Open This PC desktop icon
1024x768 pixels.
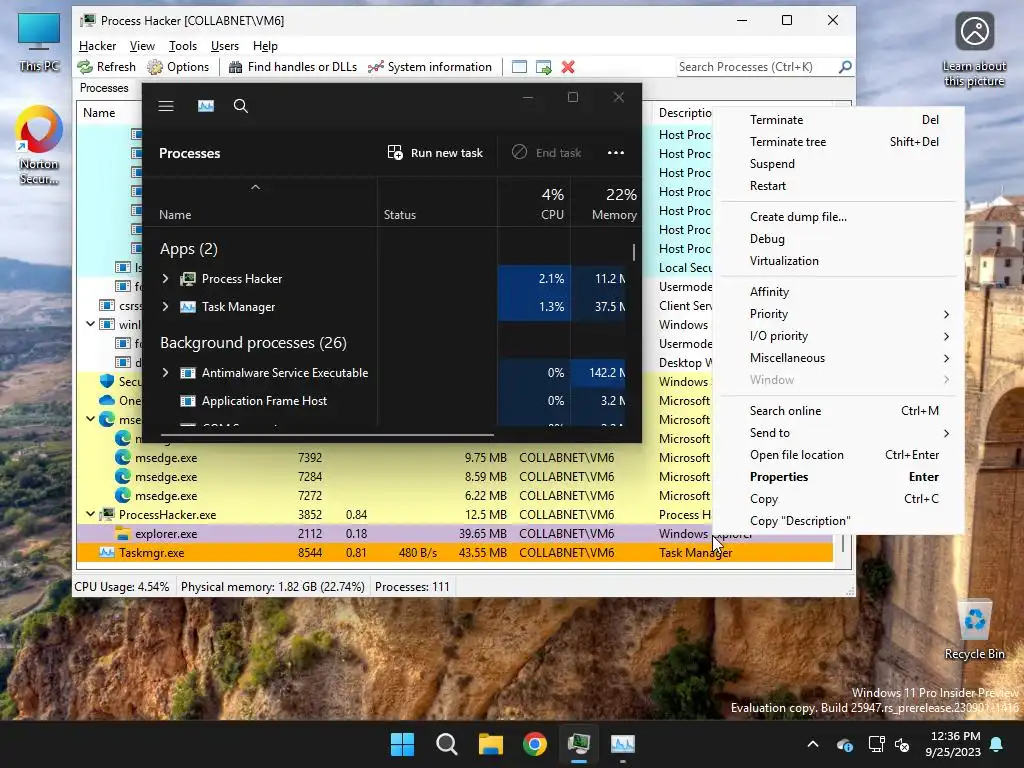pos(39,42)
